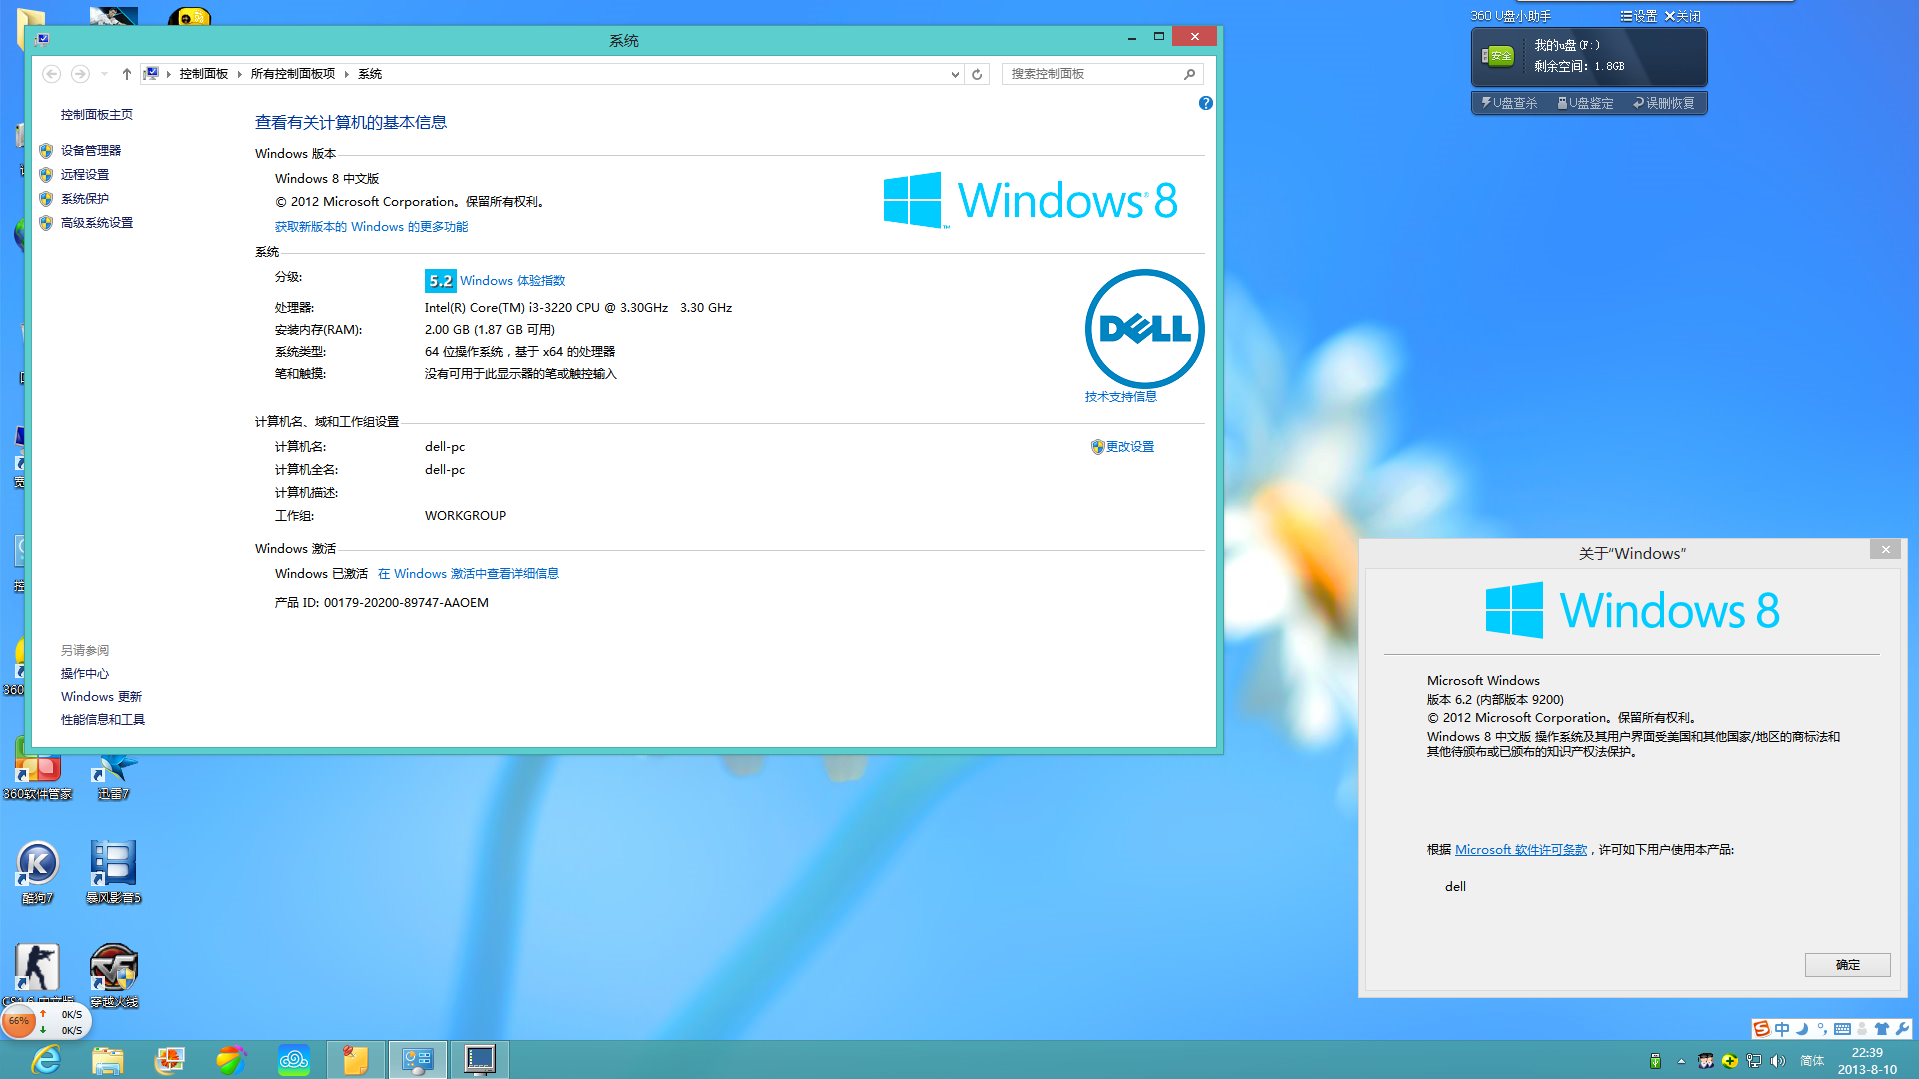Toggle 中 Chinese/English mode in Sogou bar
The width and height of the screenshot is (1919, 1079).
(x=1782, y=1029)
